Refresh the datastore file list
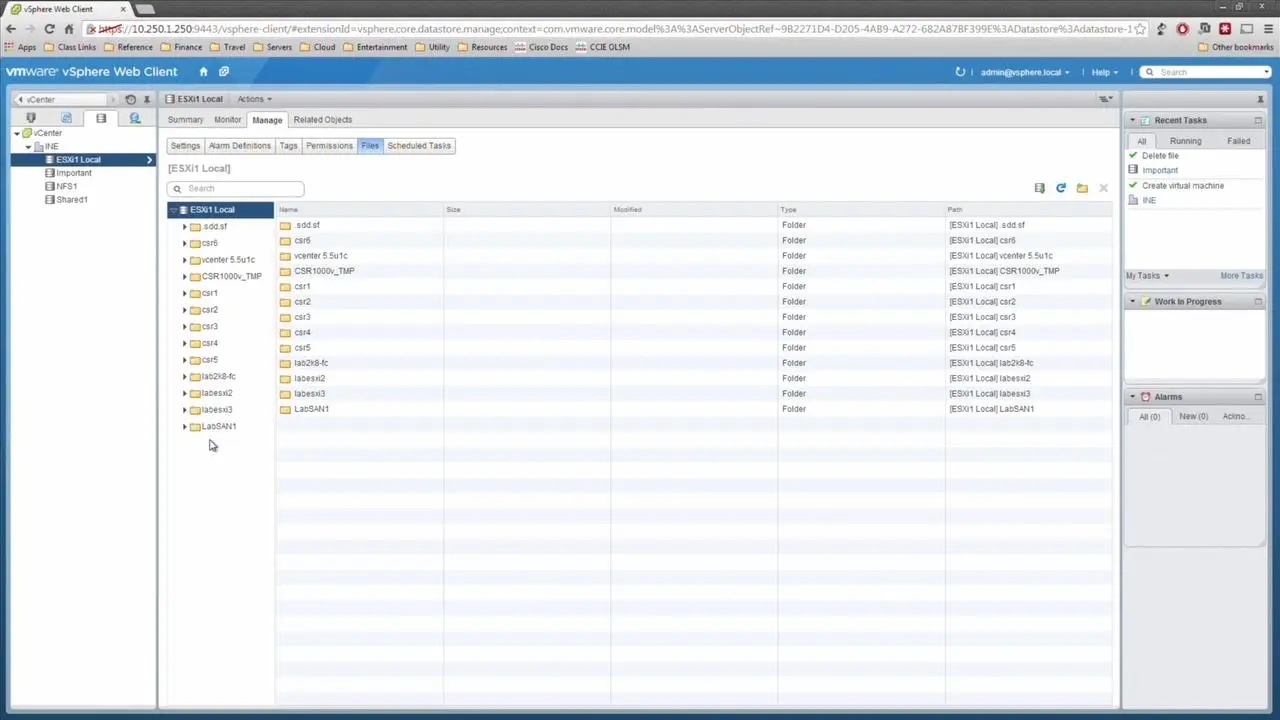Image resolution: width=1280 pixels, height=720 pixels. (1061, 188)
